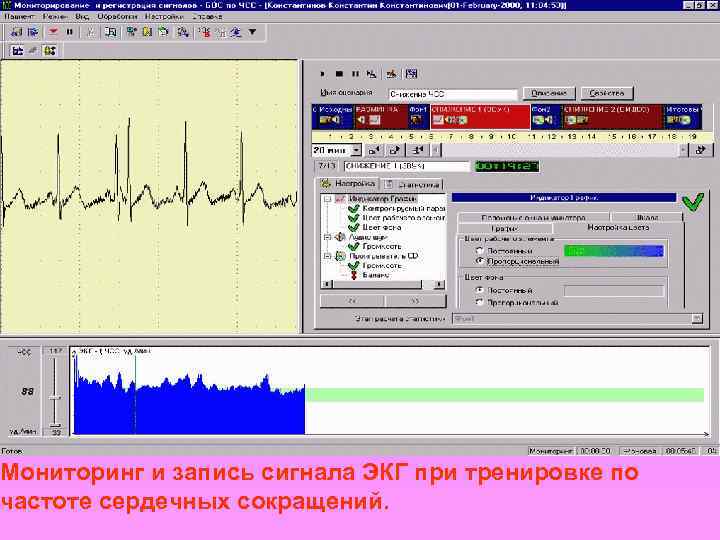This screenshot has height=540, width=720.
Task: Click the Свойства button
Action: tap(607, 93)
